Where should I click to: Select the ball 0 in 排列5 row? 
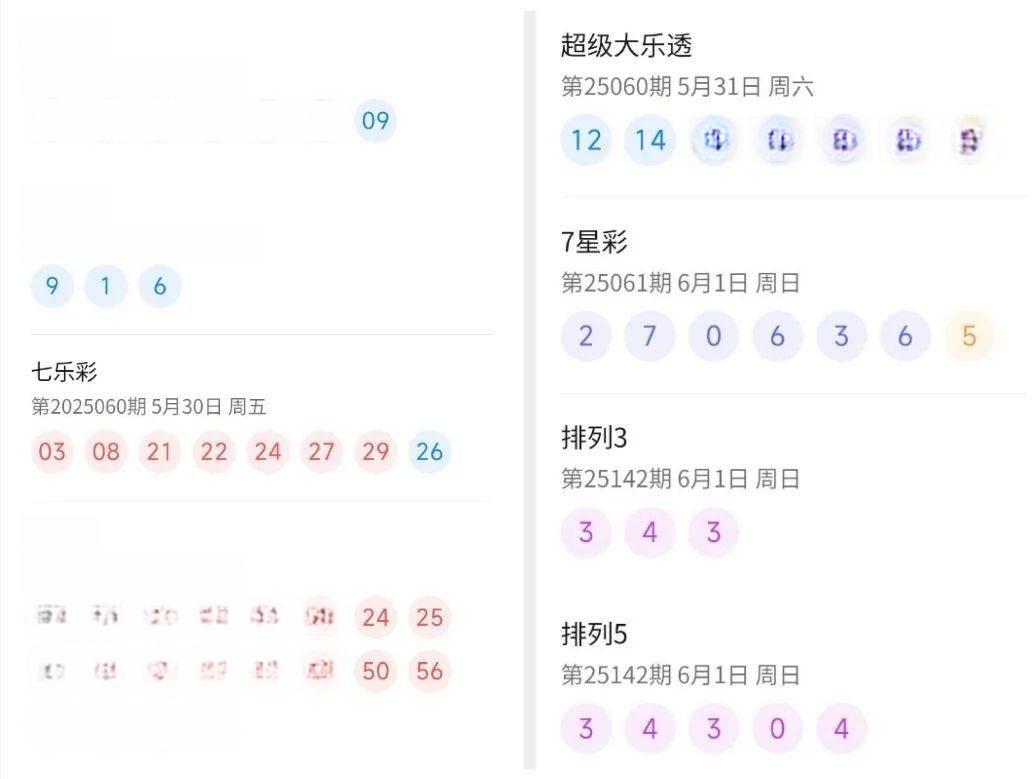coord(777,728)
